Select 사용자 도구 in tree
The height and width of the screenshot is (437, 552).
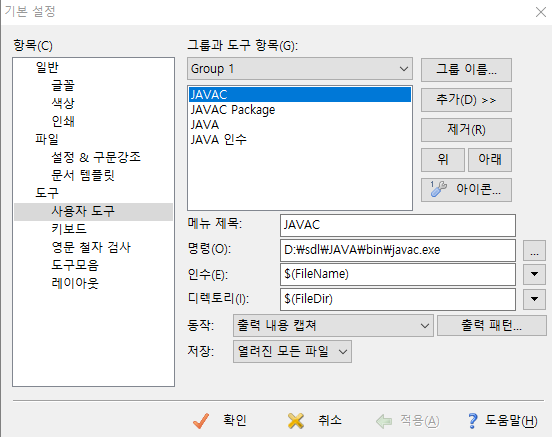tap(93, 211)
